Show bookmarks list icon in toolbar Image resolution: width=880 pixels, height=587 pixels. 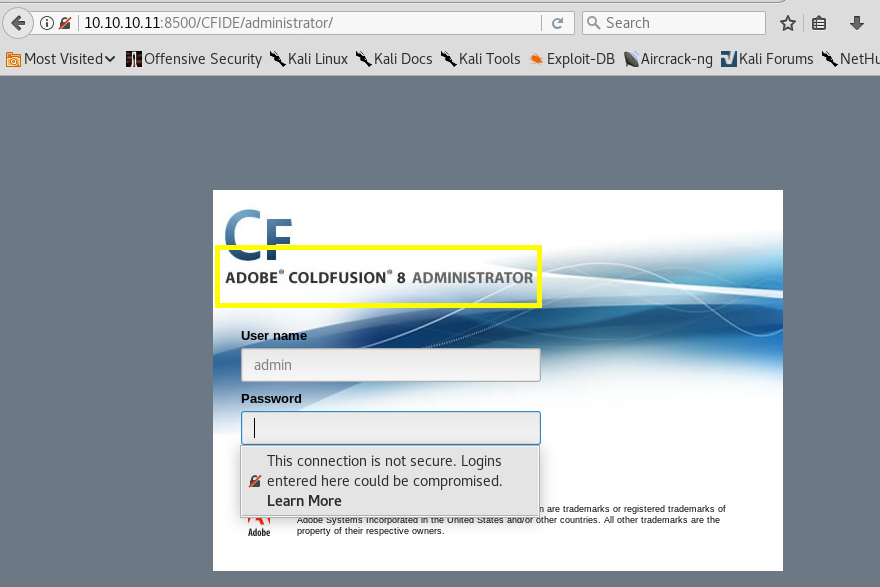(819, 23)
